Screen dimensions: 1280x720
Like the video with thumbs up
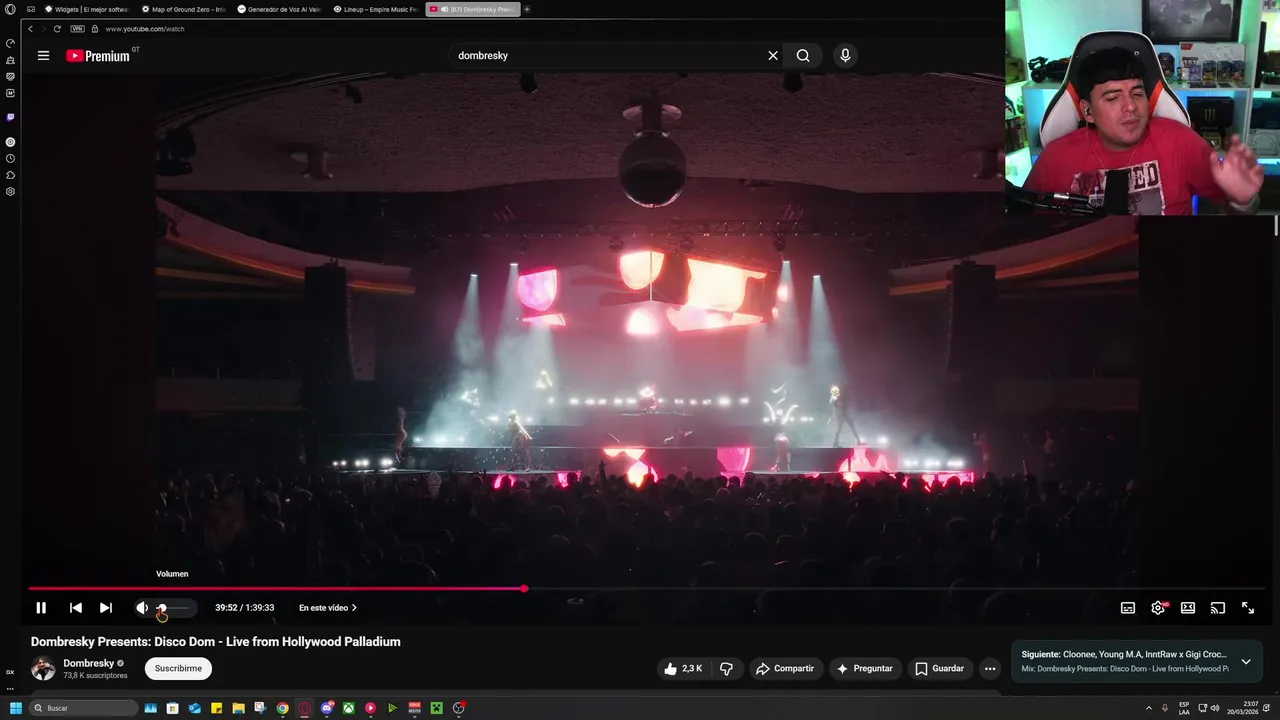point(684,669)
